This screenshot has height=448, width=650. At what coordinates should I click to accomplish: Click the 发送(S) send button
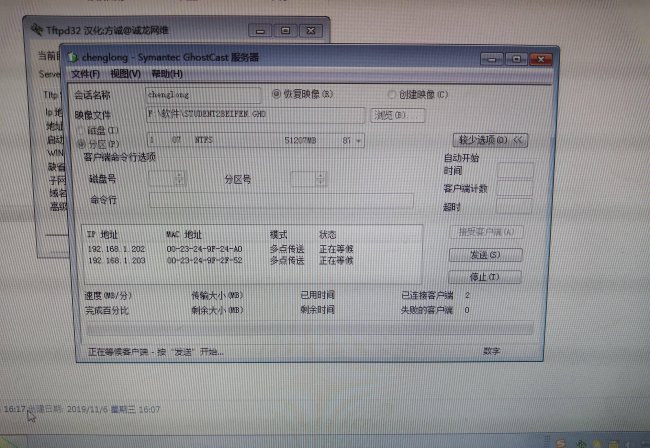[485, 255]
